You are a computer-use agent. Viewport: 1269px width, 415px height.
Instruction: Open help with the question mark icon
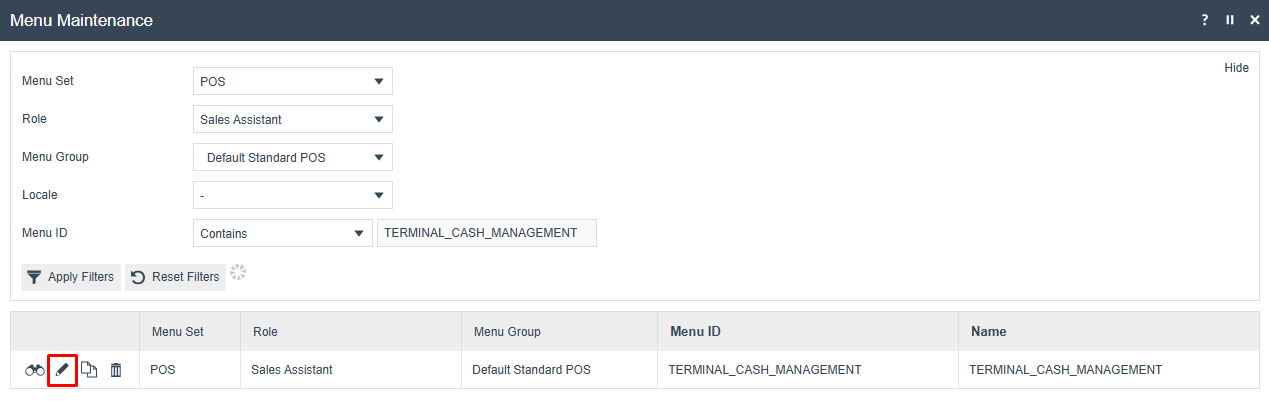point(1205,20)
